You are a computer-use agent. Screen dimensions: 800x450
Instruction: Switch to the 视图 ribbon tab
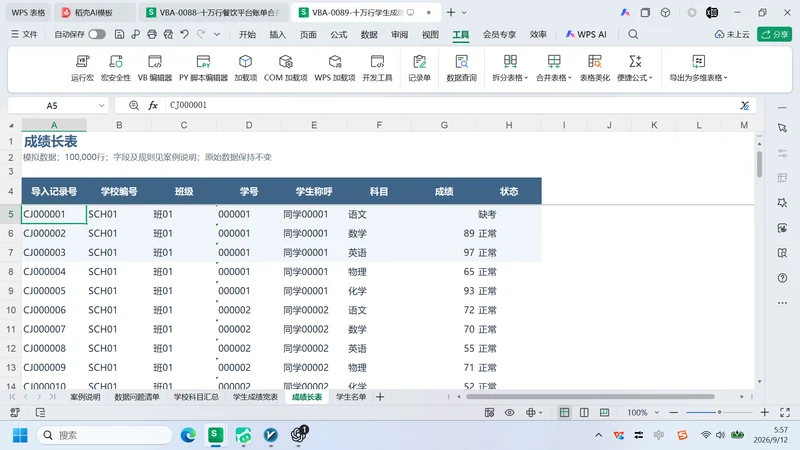click(430, 34)
